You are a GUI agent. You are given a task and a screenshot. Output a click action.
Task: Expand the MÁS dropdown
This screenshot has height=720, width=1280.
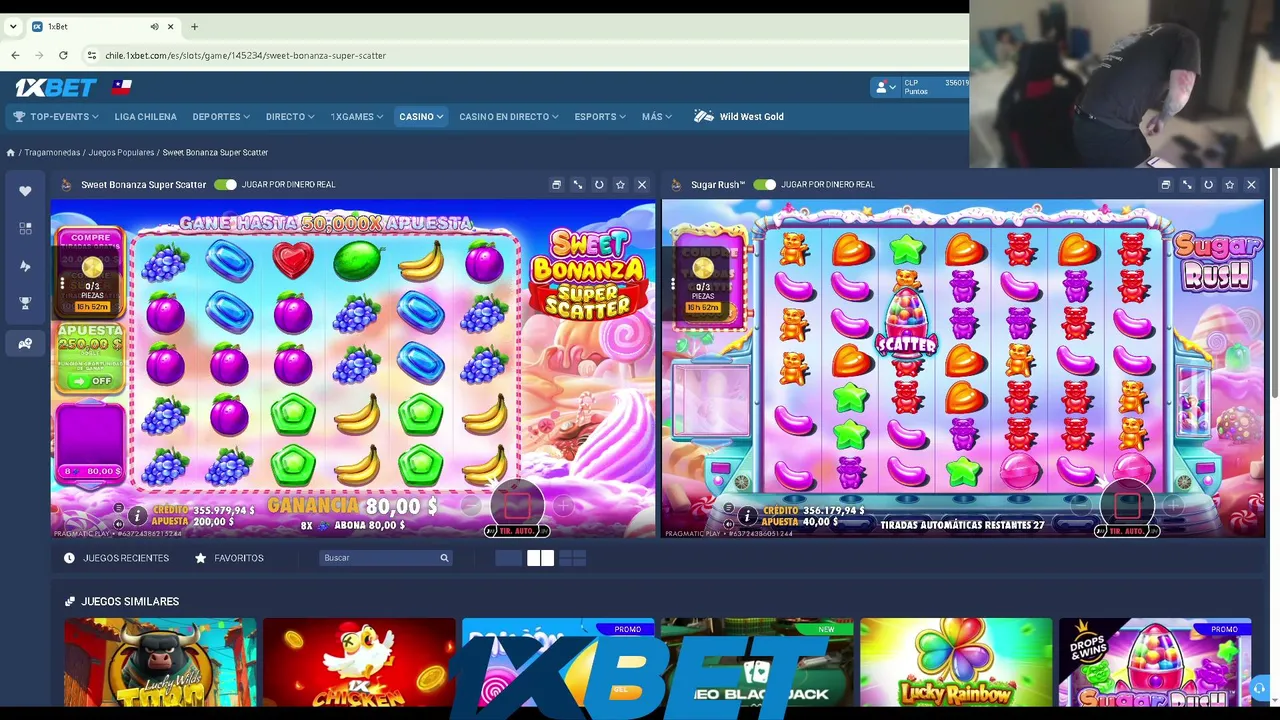coord(657,117)
